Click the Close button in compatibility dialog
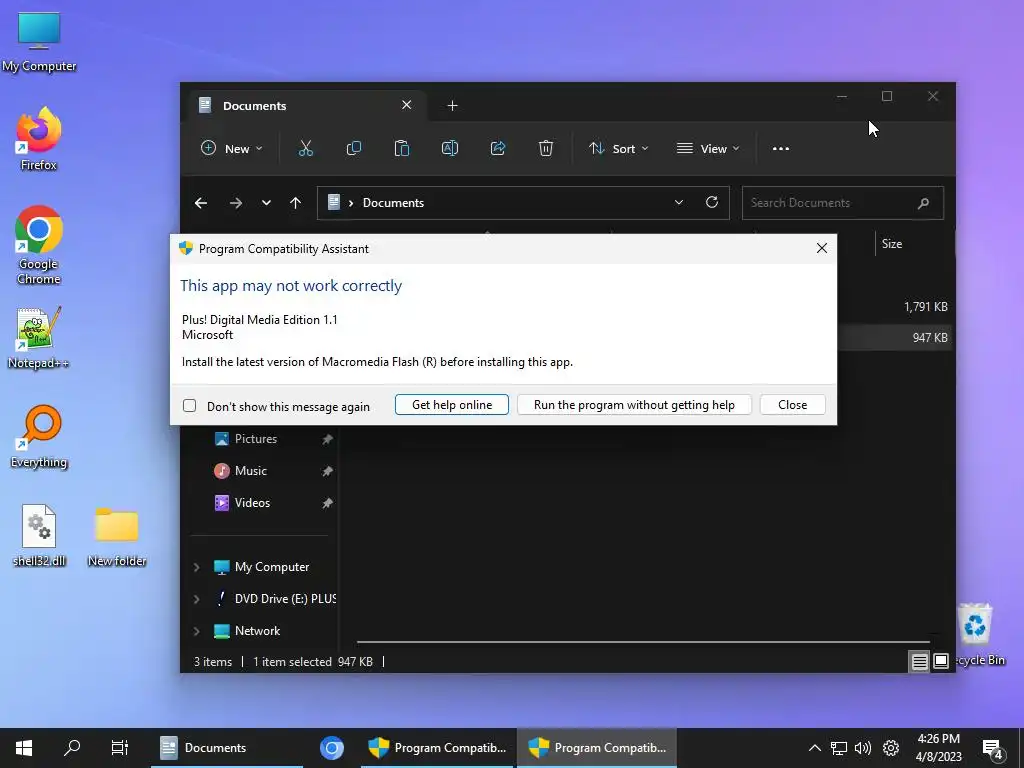 tap(792, 405)
